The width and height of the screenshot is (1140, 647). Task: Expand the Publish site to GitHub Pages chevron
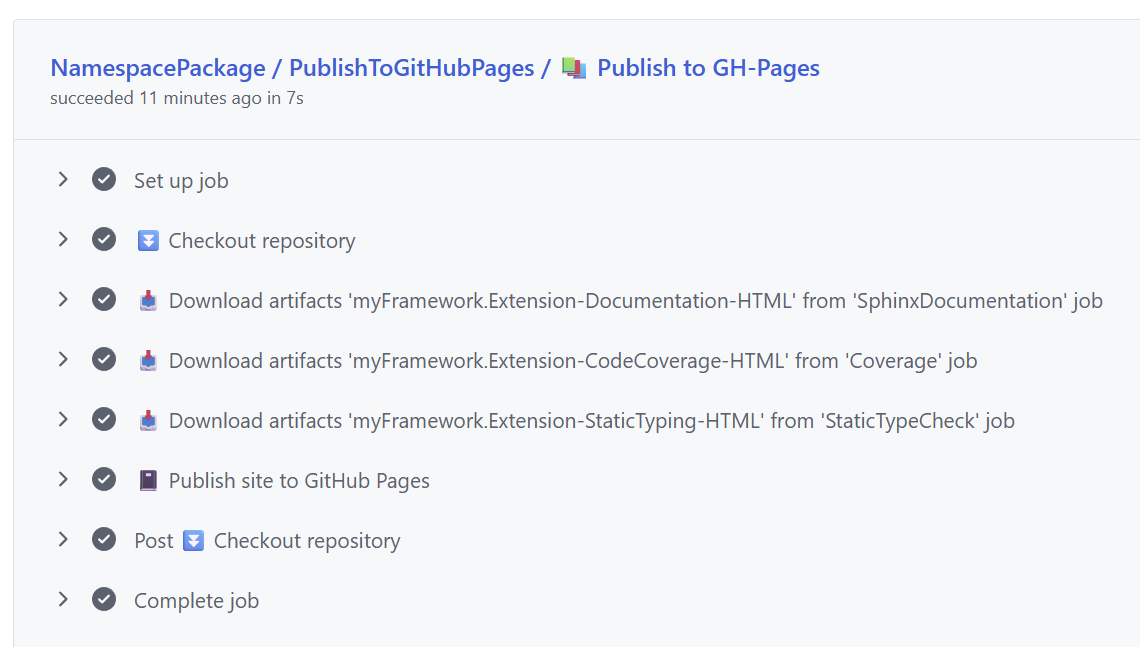[63, 480]
